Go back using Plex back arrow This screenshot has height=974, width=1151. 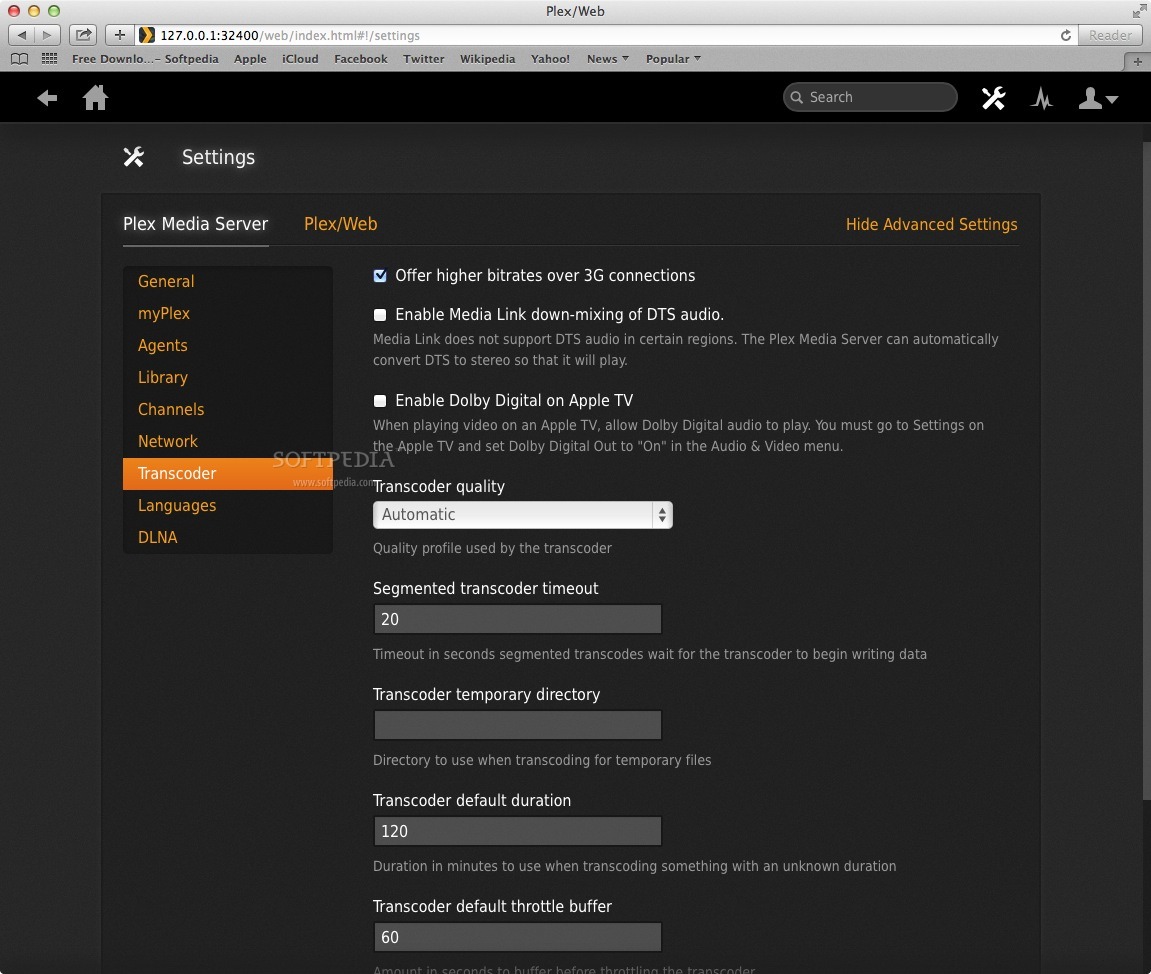(x=47, y=98)
